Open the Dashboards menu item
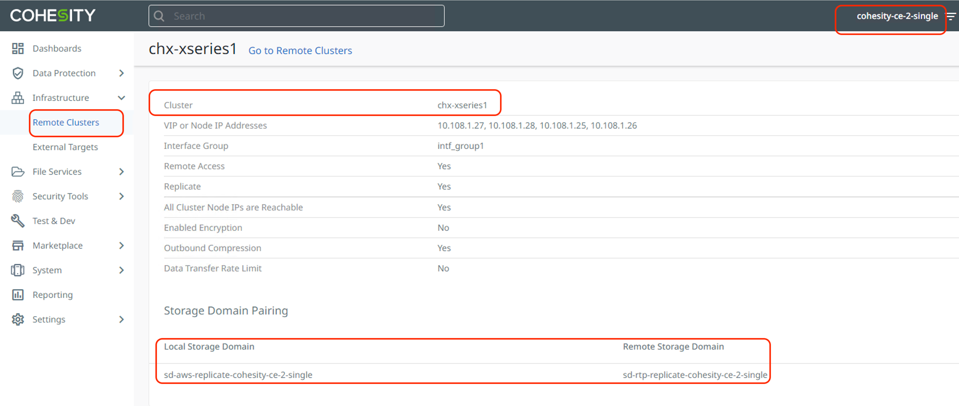 click(57, 48)
